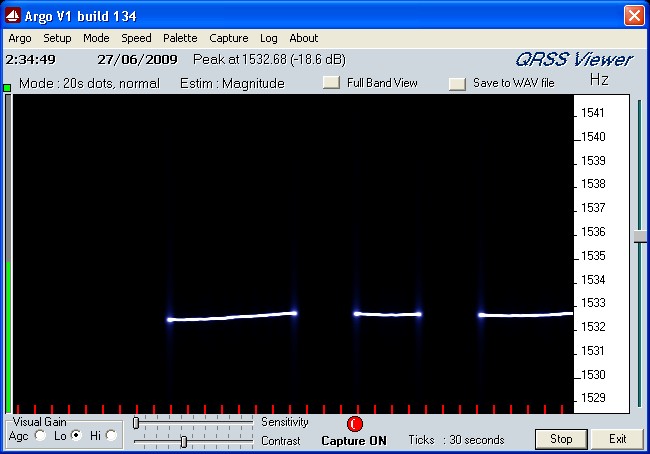Click the Sensitivity slider handle
The height and width of the screenshot is (454, 650).
[136, 423]
